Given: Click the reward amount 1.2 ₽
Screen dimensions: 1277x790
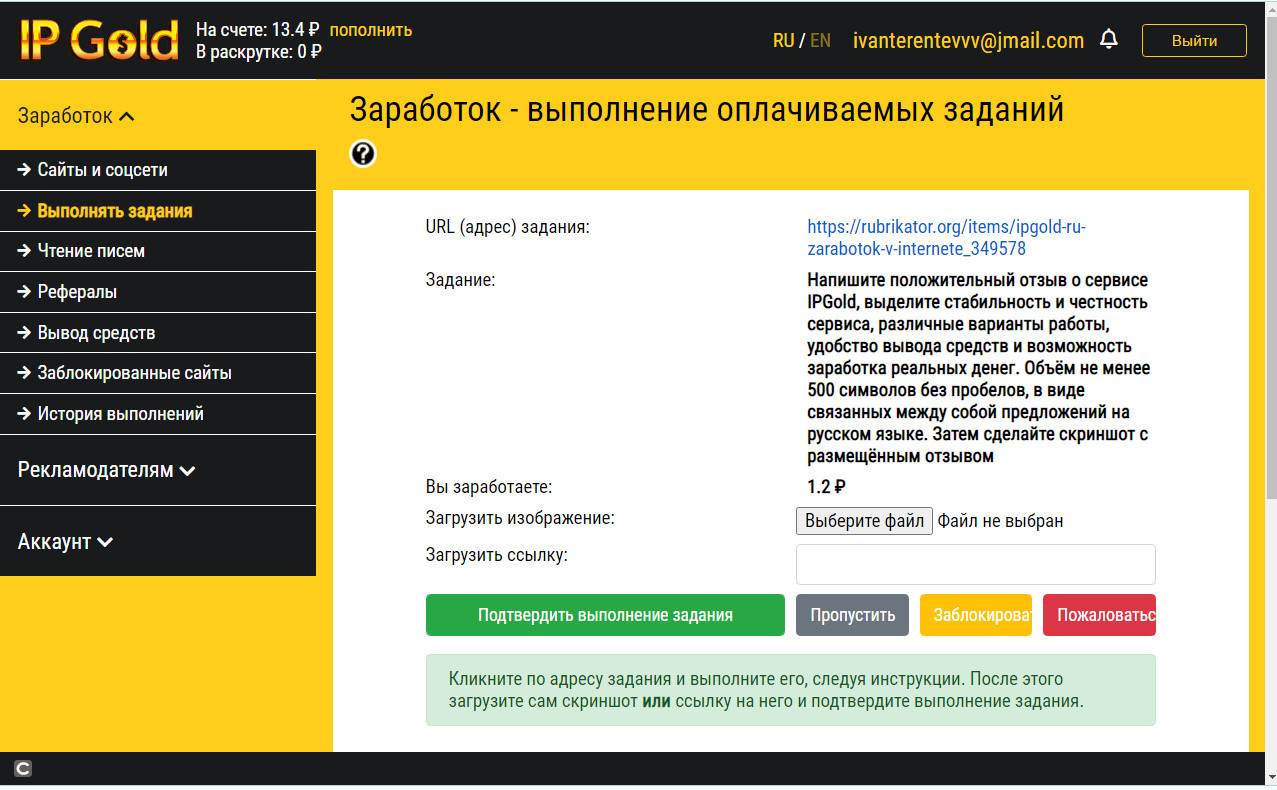Looking at the screenshot, I should [x=826, y=487].
